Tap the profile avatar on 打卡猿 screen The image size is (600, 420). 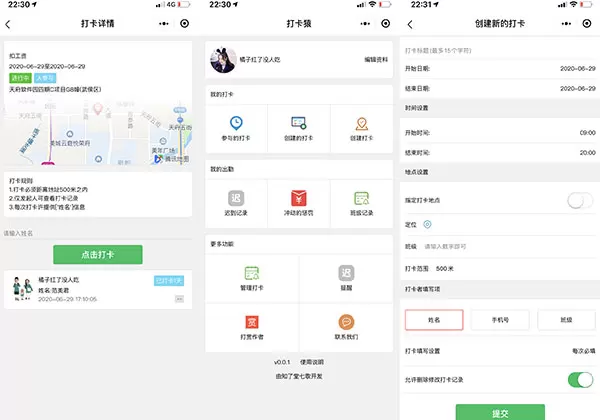pyautogui.click(x=223, y=60)
